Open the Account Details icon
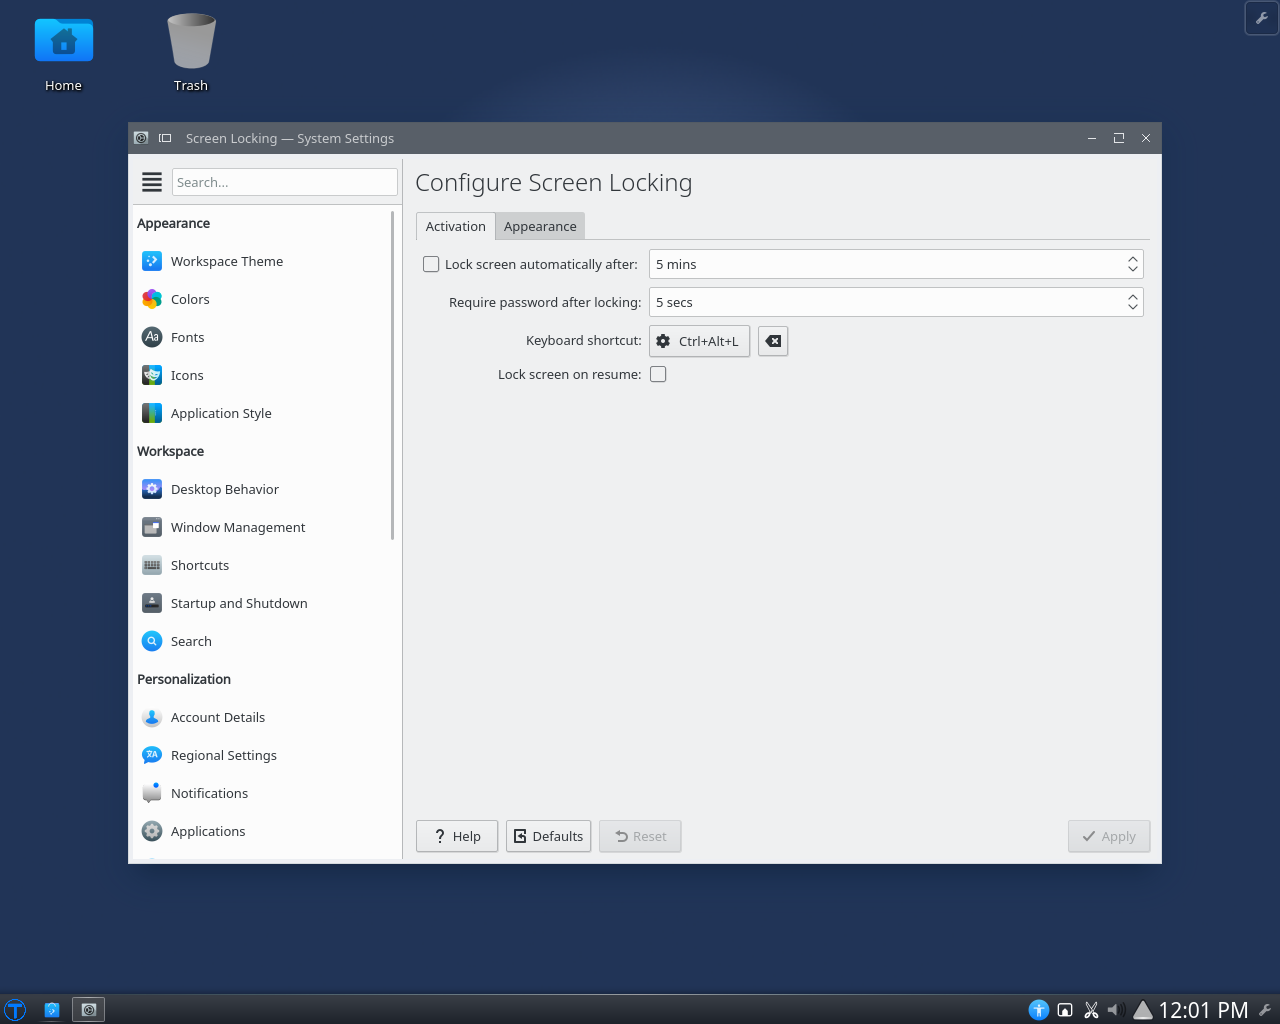The image size is (1280, 1024). pyautogui.click(x=152, y=717)
